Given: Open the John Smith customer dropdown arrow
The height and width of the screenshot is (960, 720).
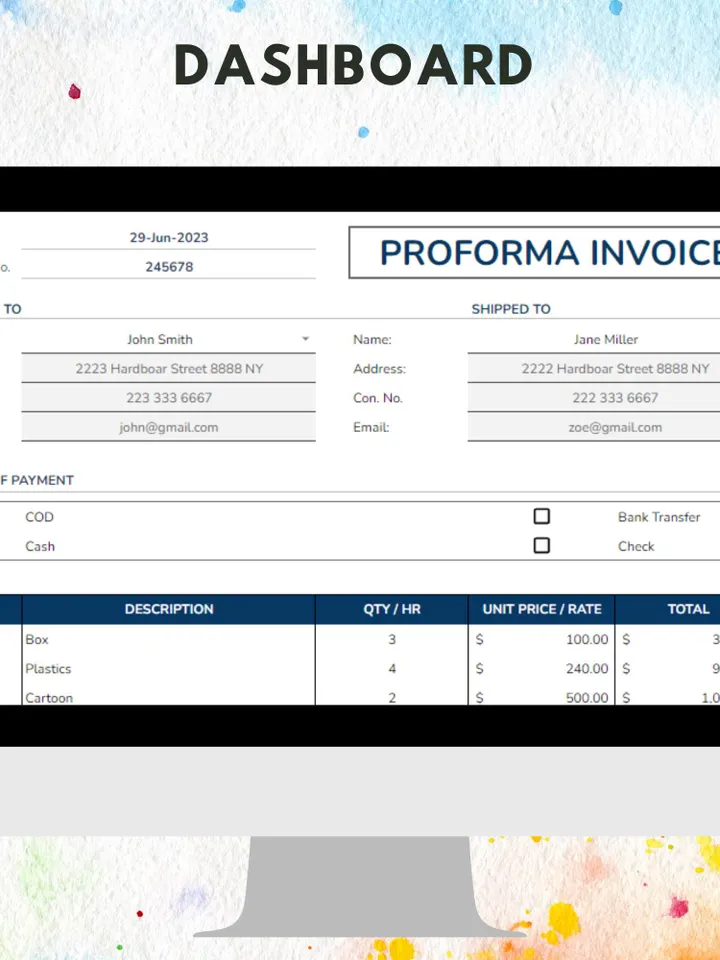Looking at the screenshot, I should 305,340.
